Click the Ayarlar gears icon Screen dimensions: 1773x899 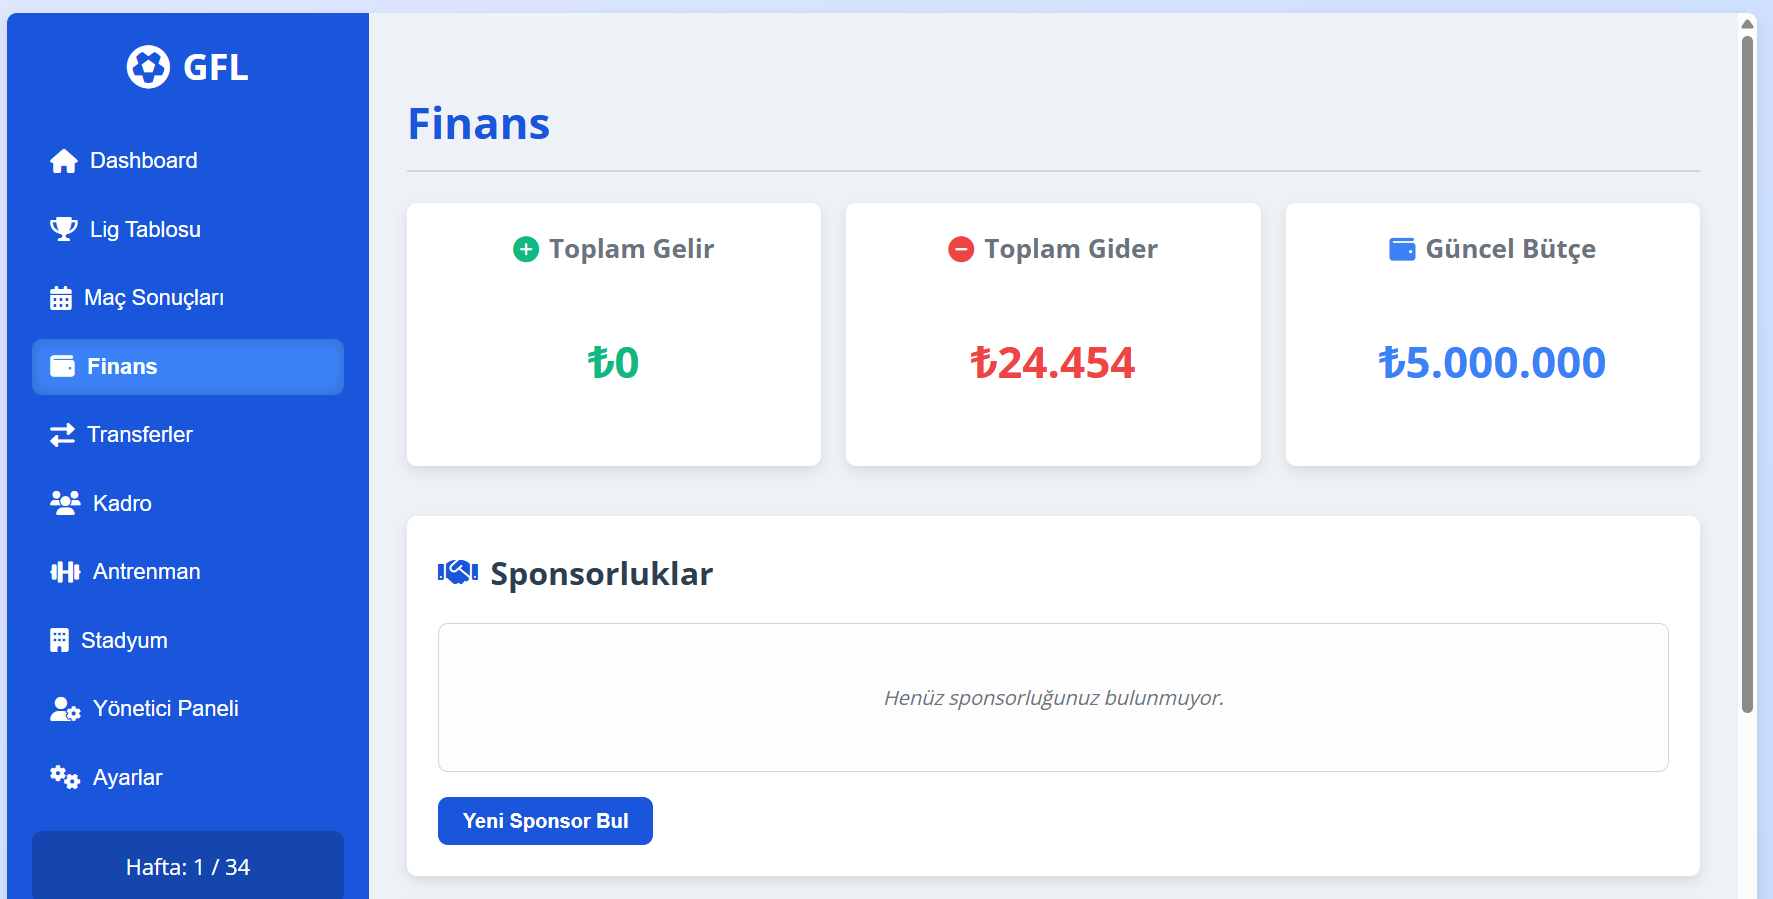(65, 777)
